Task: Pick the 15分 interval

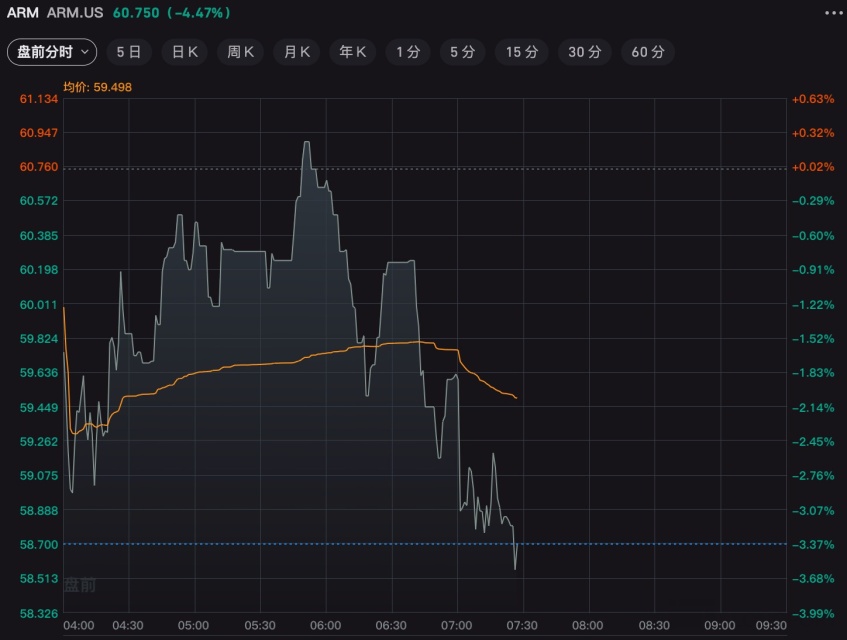Action: [x=521, y=52]
